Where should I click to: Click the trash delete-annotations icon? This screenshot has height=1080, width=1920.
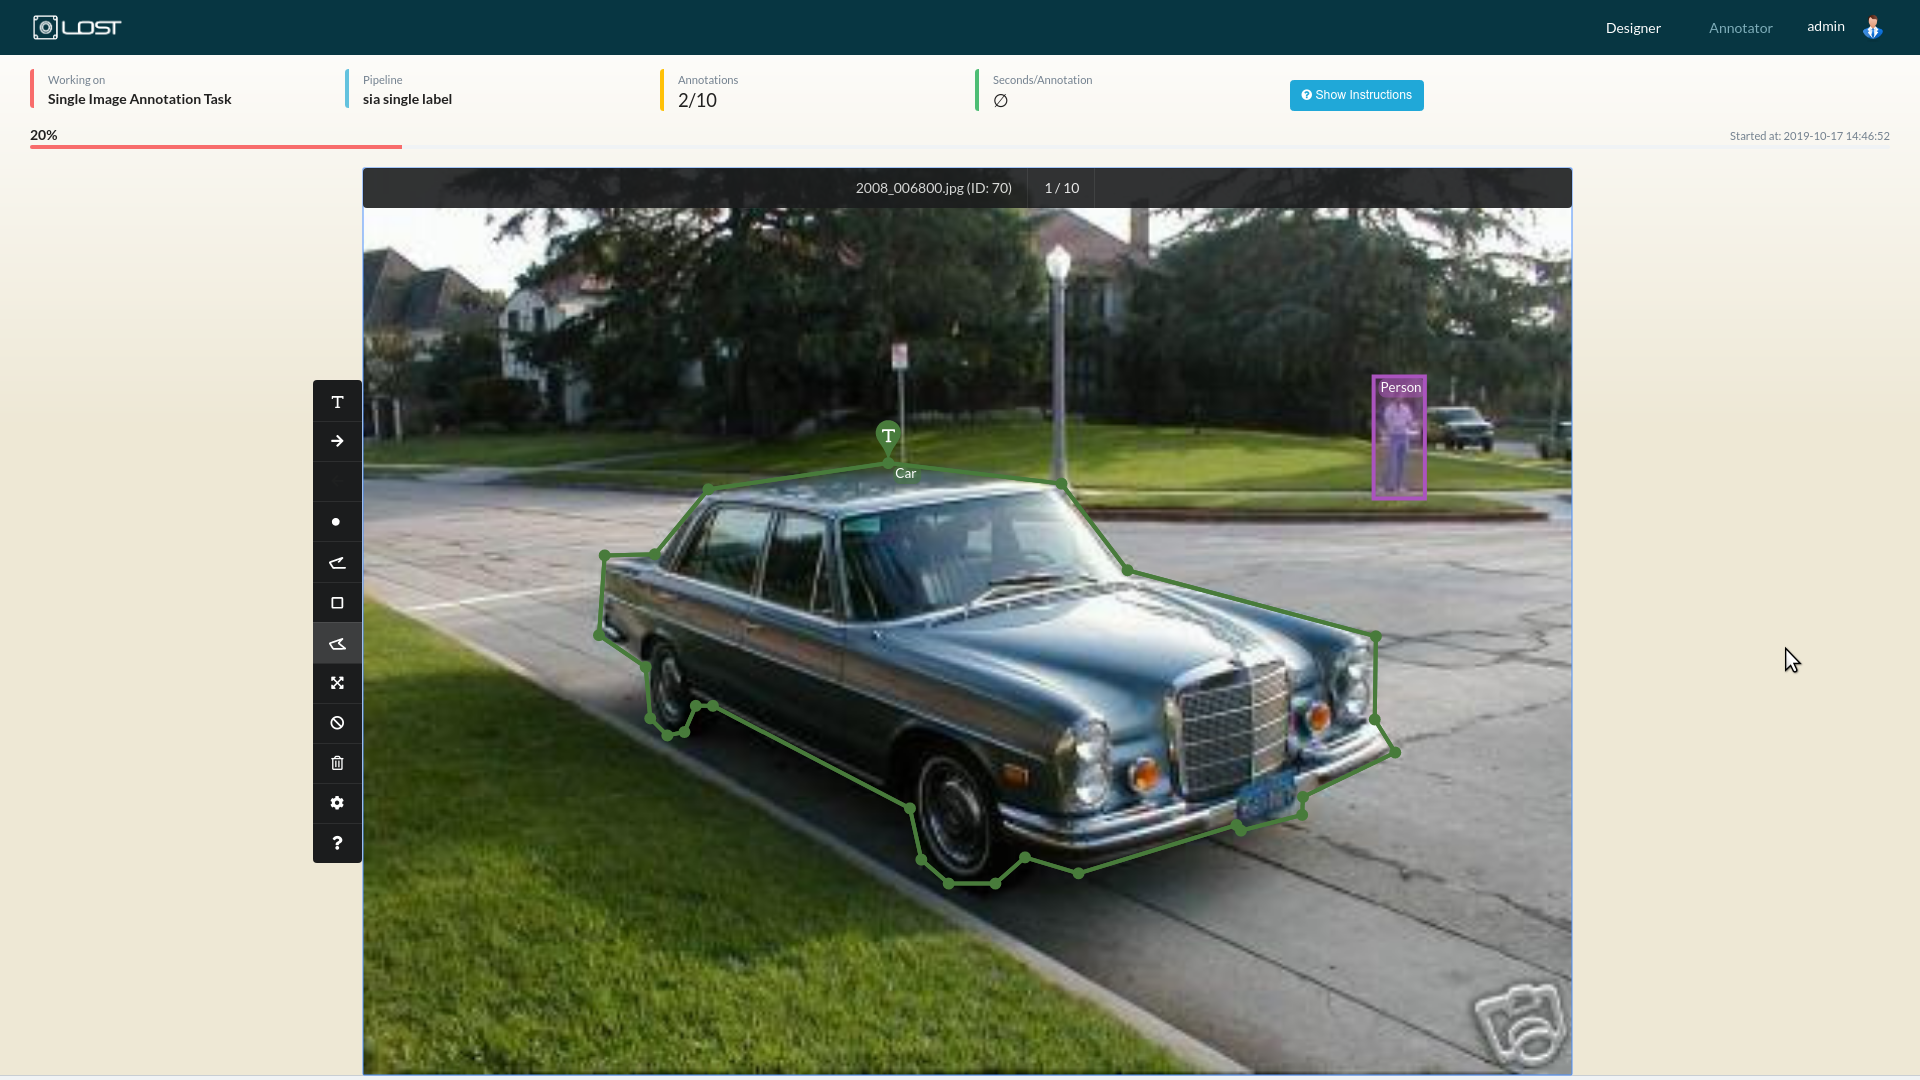337,763
